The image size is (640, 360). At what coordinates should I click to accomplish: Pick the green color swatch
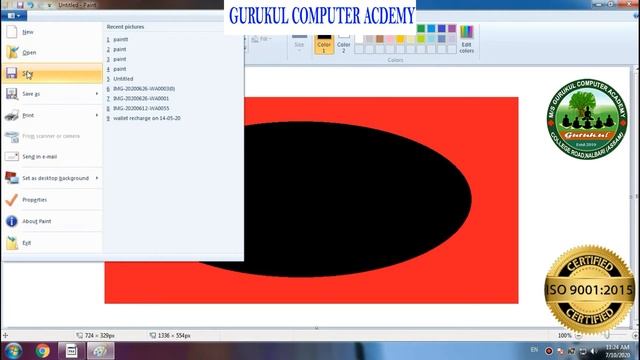tap(421, 29)
